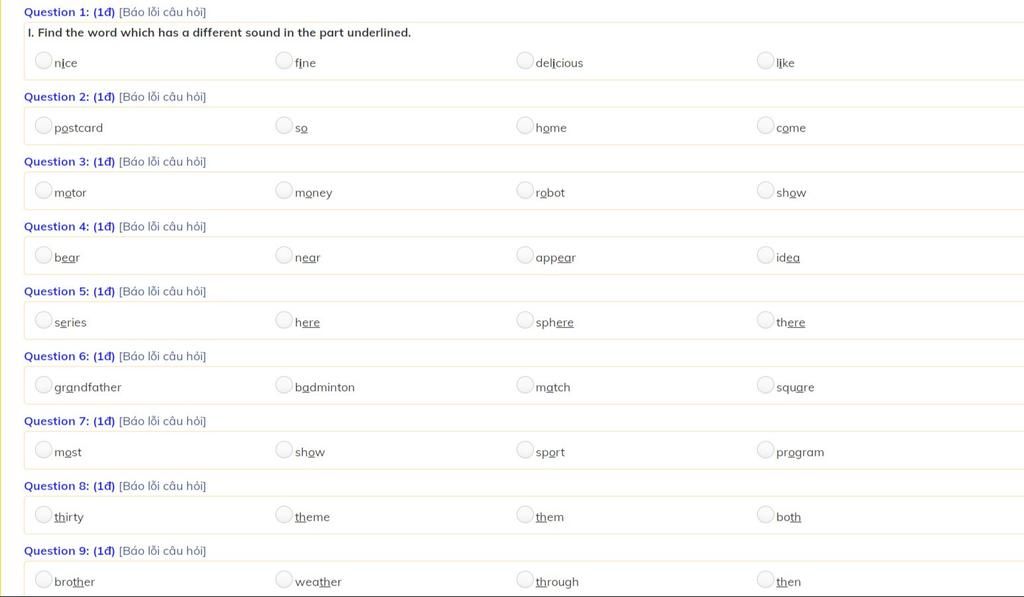Click the 'Báo lỗi câu hỏi' link of Question 9
This screenshot has width=1024, height=597.
point(162,551)
